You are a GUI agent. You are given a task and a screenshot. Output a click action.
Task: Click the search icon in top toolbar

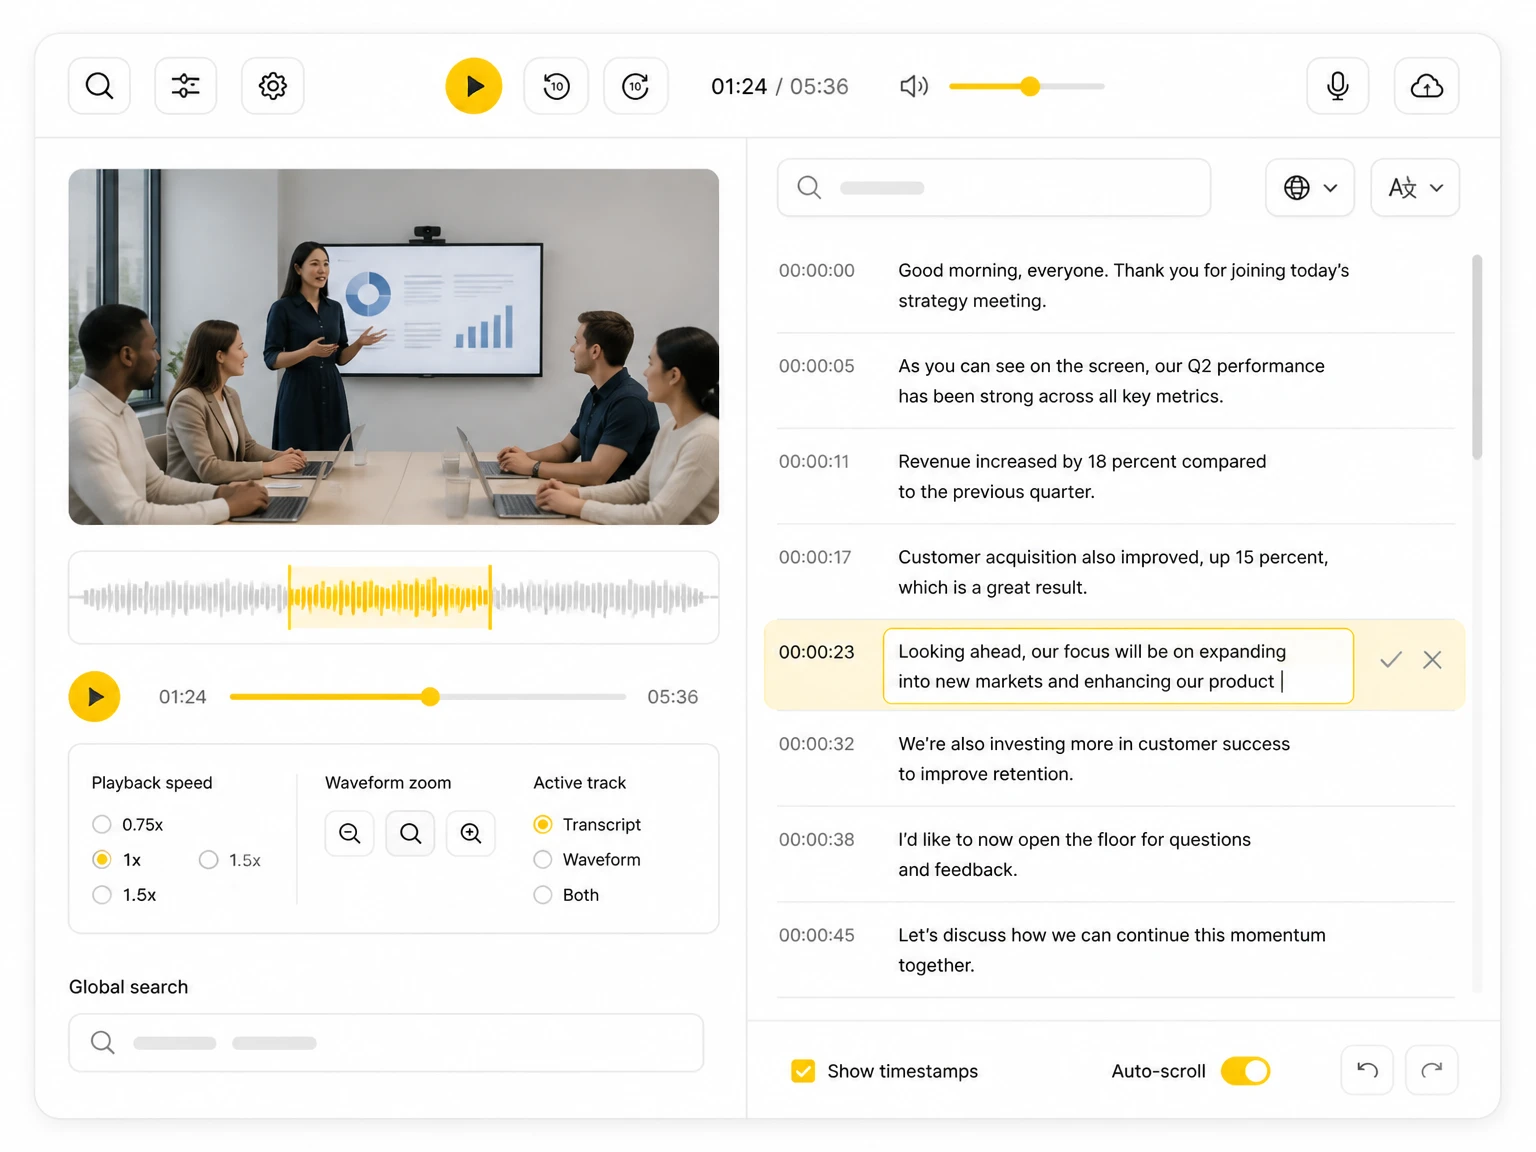tap(99, 86)
